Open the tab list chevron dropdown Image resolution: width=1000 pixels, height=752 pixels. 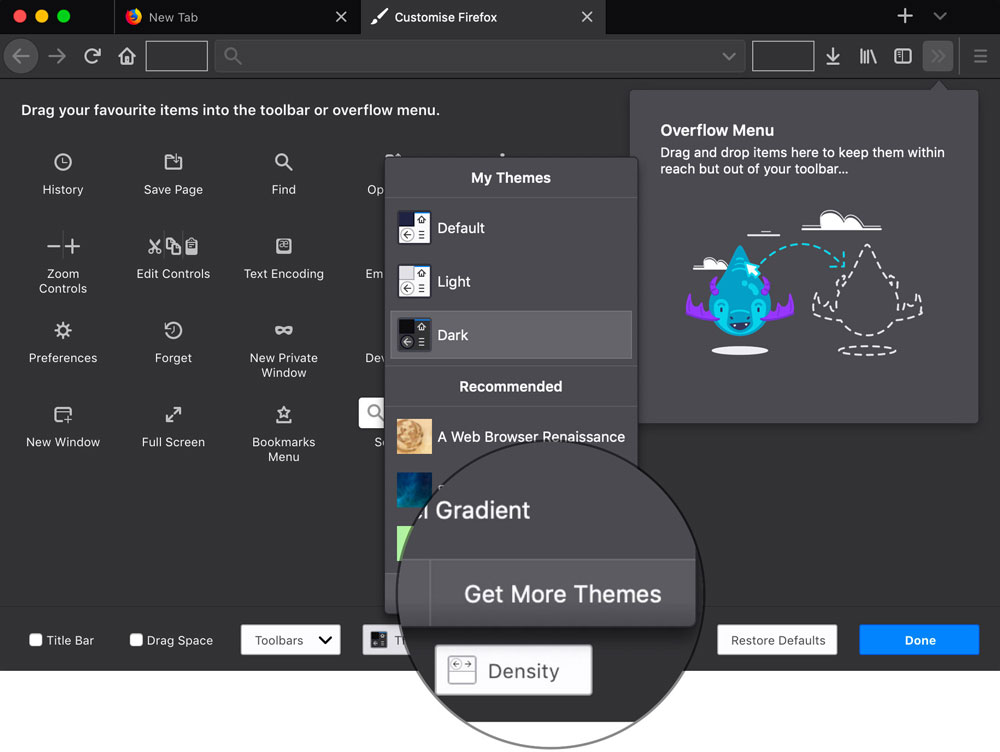938,16
